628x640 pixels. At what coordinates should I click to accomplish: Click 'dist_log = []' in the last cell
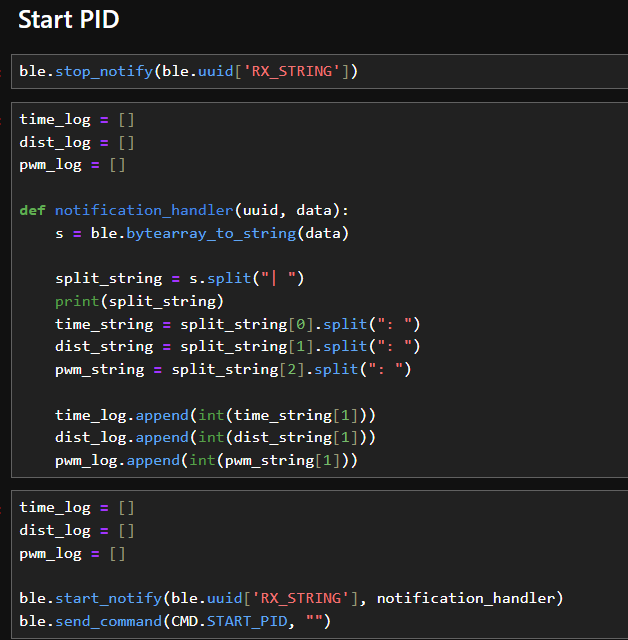[x=77, y=531]
